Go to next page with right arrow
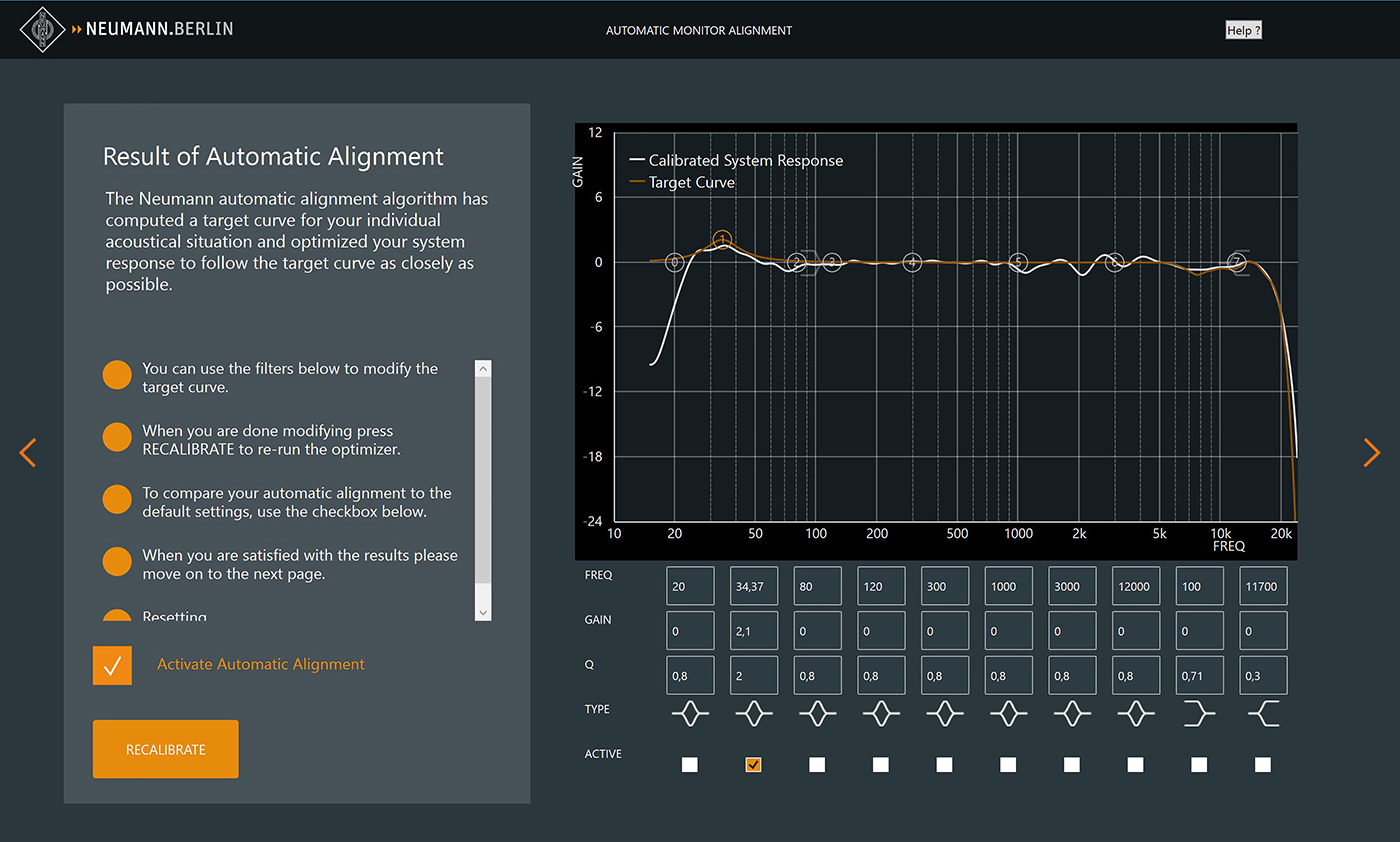 click(1371, 453)
